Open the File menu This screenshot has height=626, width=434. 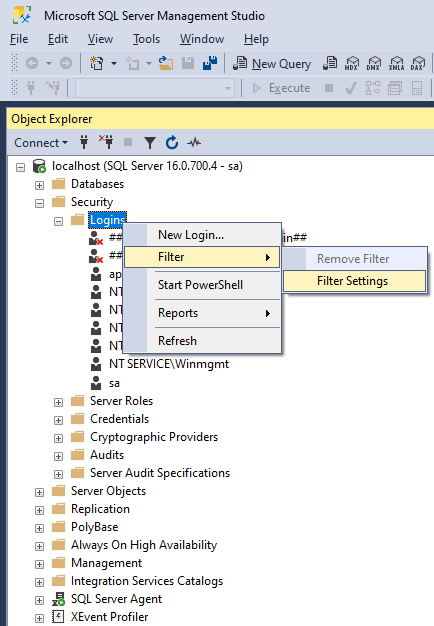click(19, 39)
